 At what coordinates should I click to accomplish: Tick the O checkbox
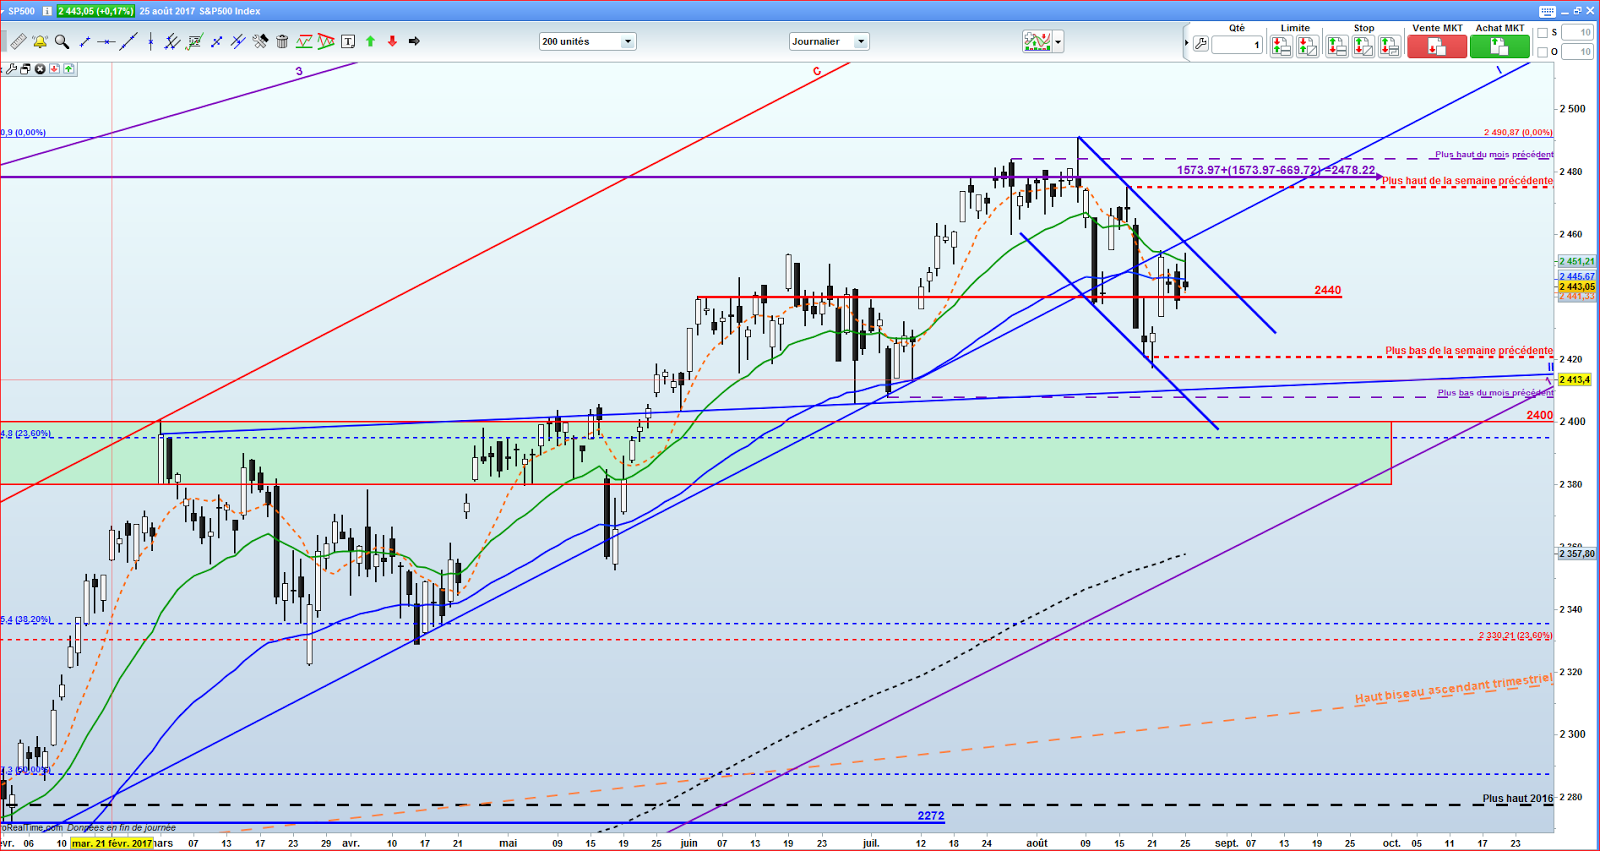(1542, 52)
